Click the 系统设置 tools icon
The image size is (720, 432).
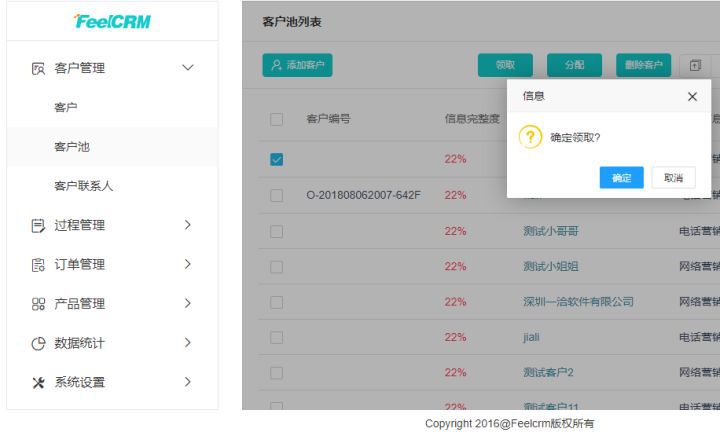tap(38, 382)
